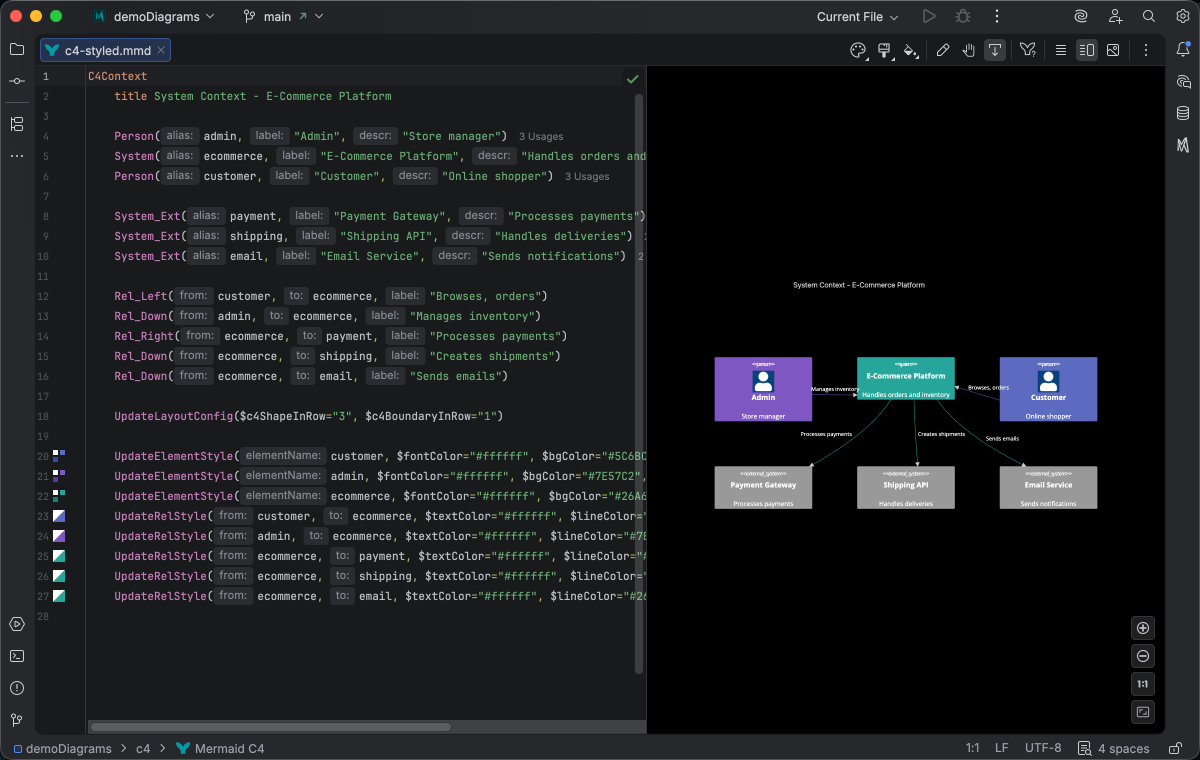Image resolution: width=1200 pixels, height=760 pixels.
Task: Click the Mermaid help icon with question mark
Action: coord(1027,50)
